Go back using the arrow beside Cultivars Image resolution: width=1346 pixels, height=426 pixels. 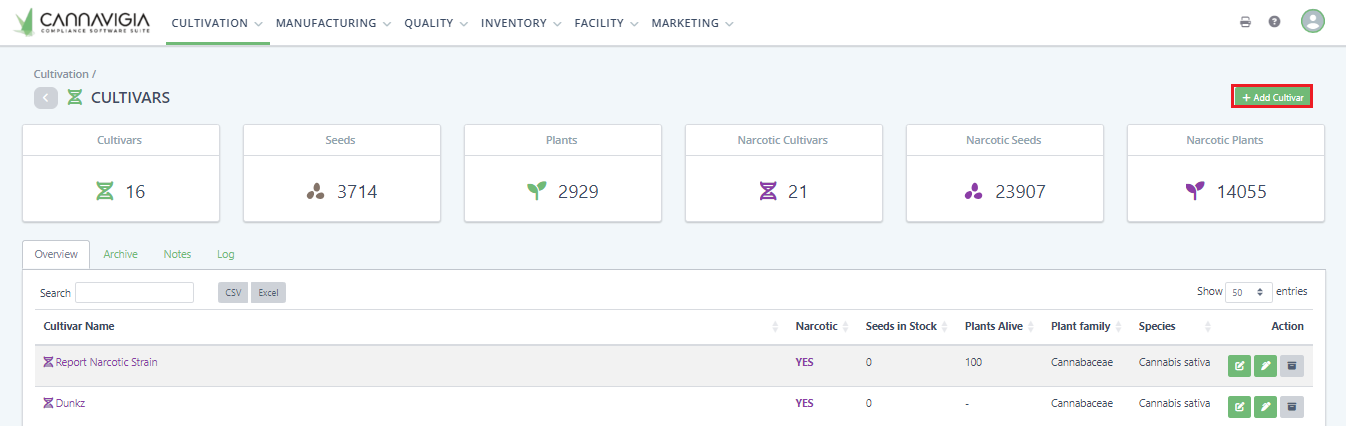46,98
